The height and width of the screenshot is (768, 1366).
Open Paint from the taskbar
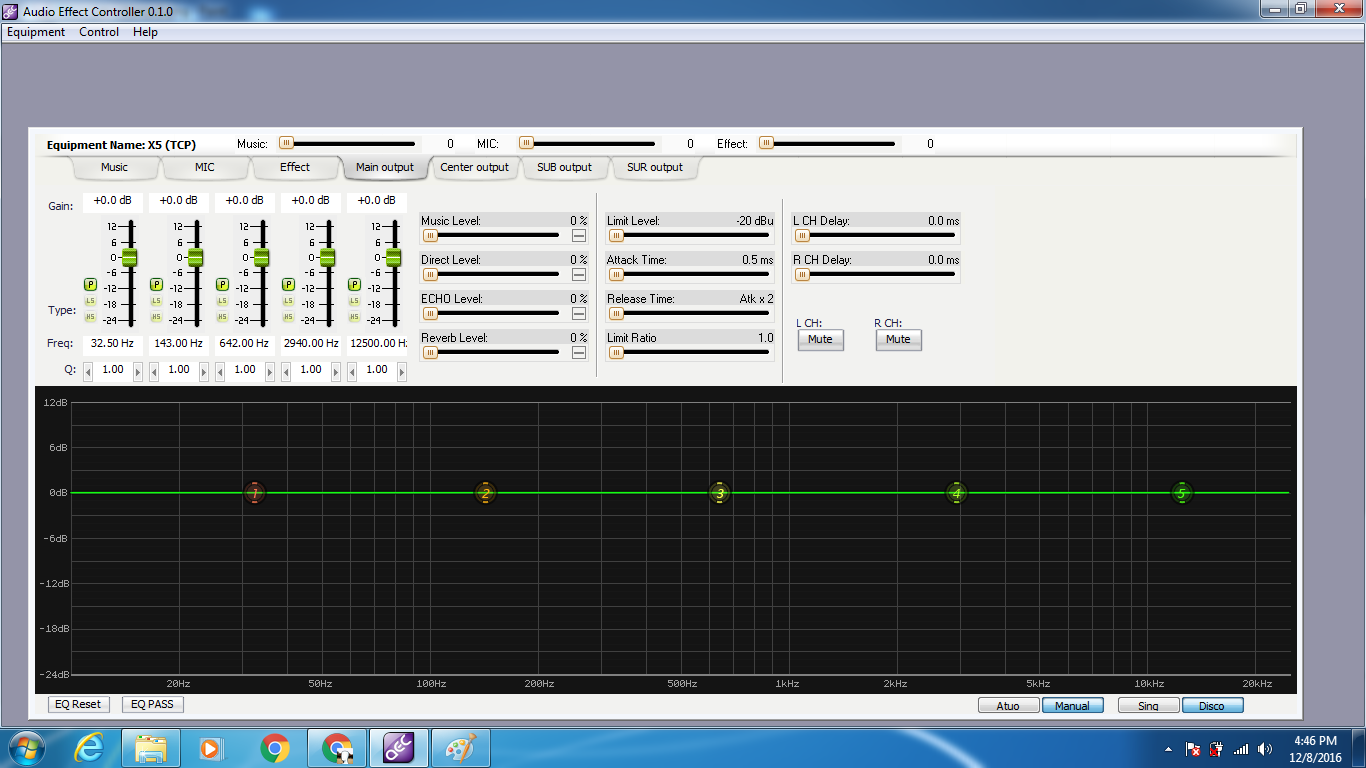(461, 748)
